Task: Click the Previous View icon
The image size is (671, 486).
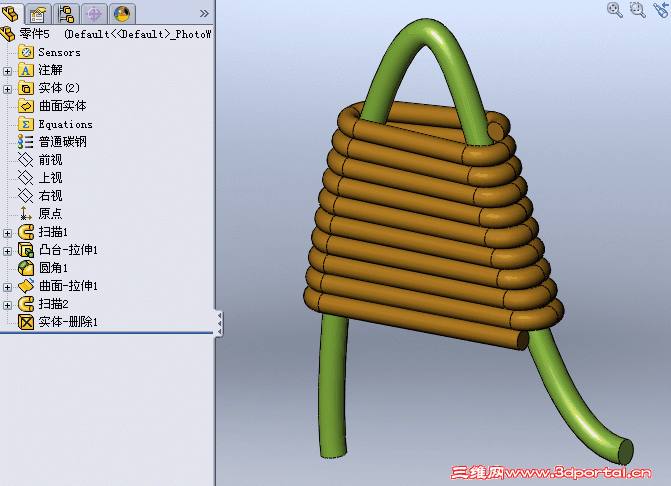Action: coord(661,9)
